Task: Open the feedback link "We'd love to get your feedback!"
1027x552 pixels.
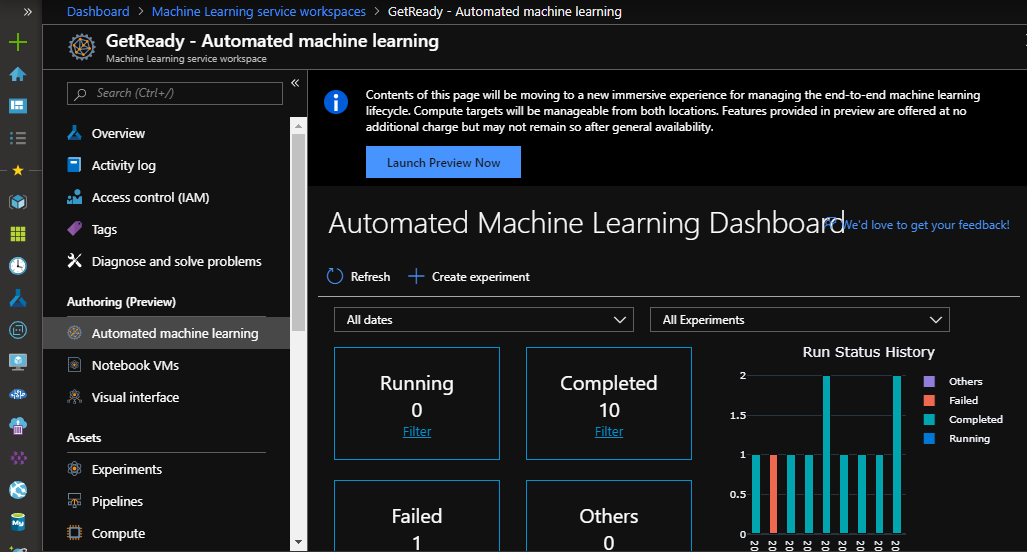Action: (x=925, y=225)
